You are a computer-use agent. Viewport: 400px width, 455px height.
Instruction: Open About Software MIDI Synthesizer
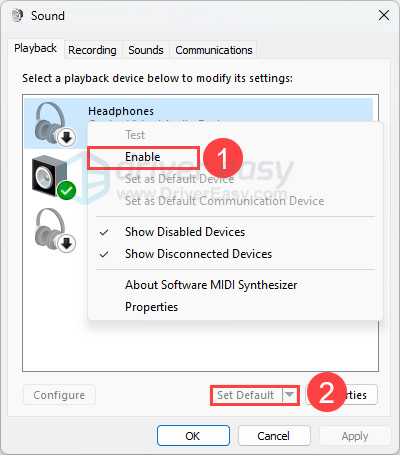point(211,285)
